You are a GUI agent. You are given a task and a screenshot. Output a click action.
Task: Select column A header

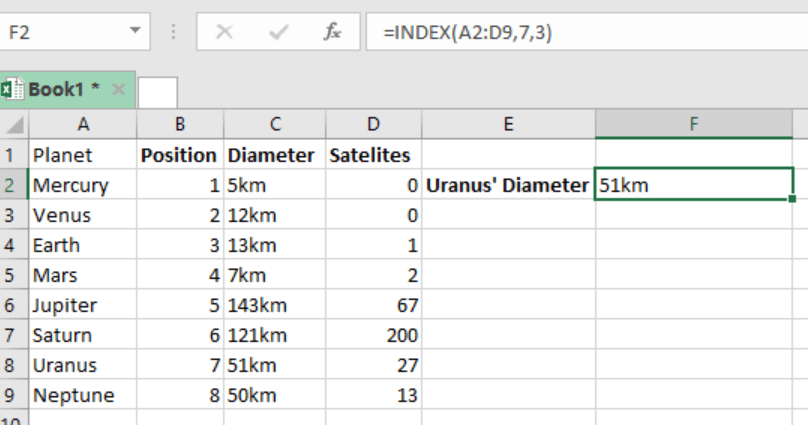(83, 125)
